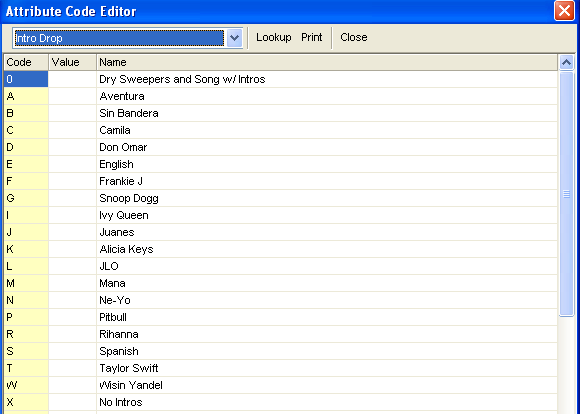580x414 pixels.
Task: Click code cell P
Action: 26,317
